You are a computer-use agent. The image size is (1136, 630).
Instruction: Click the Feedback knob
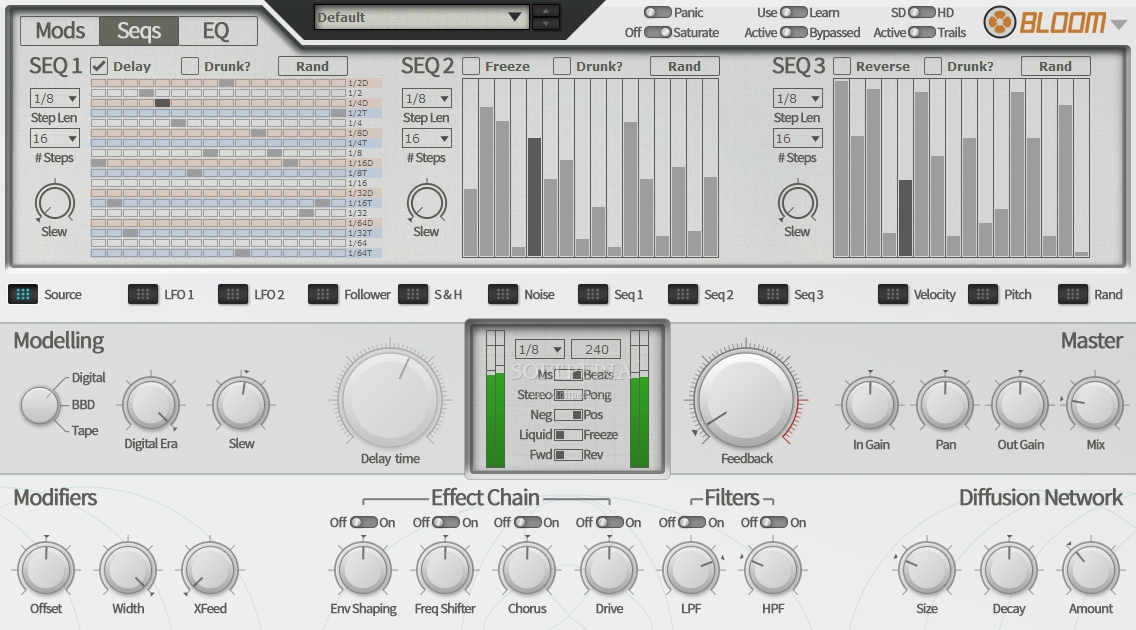point(746,399)
